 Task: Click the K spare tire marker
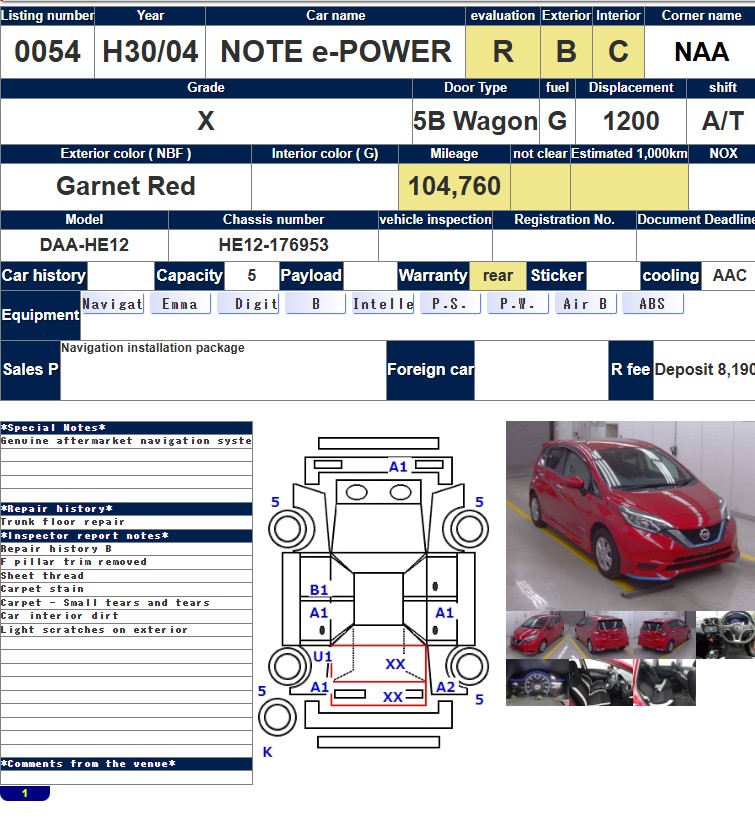(268, 752)
